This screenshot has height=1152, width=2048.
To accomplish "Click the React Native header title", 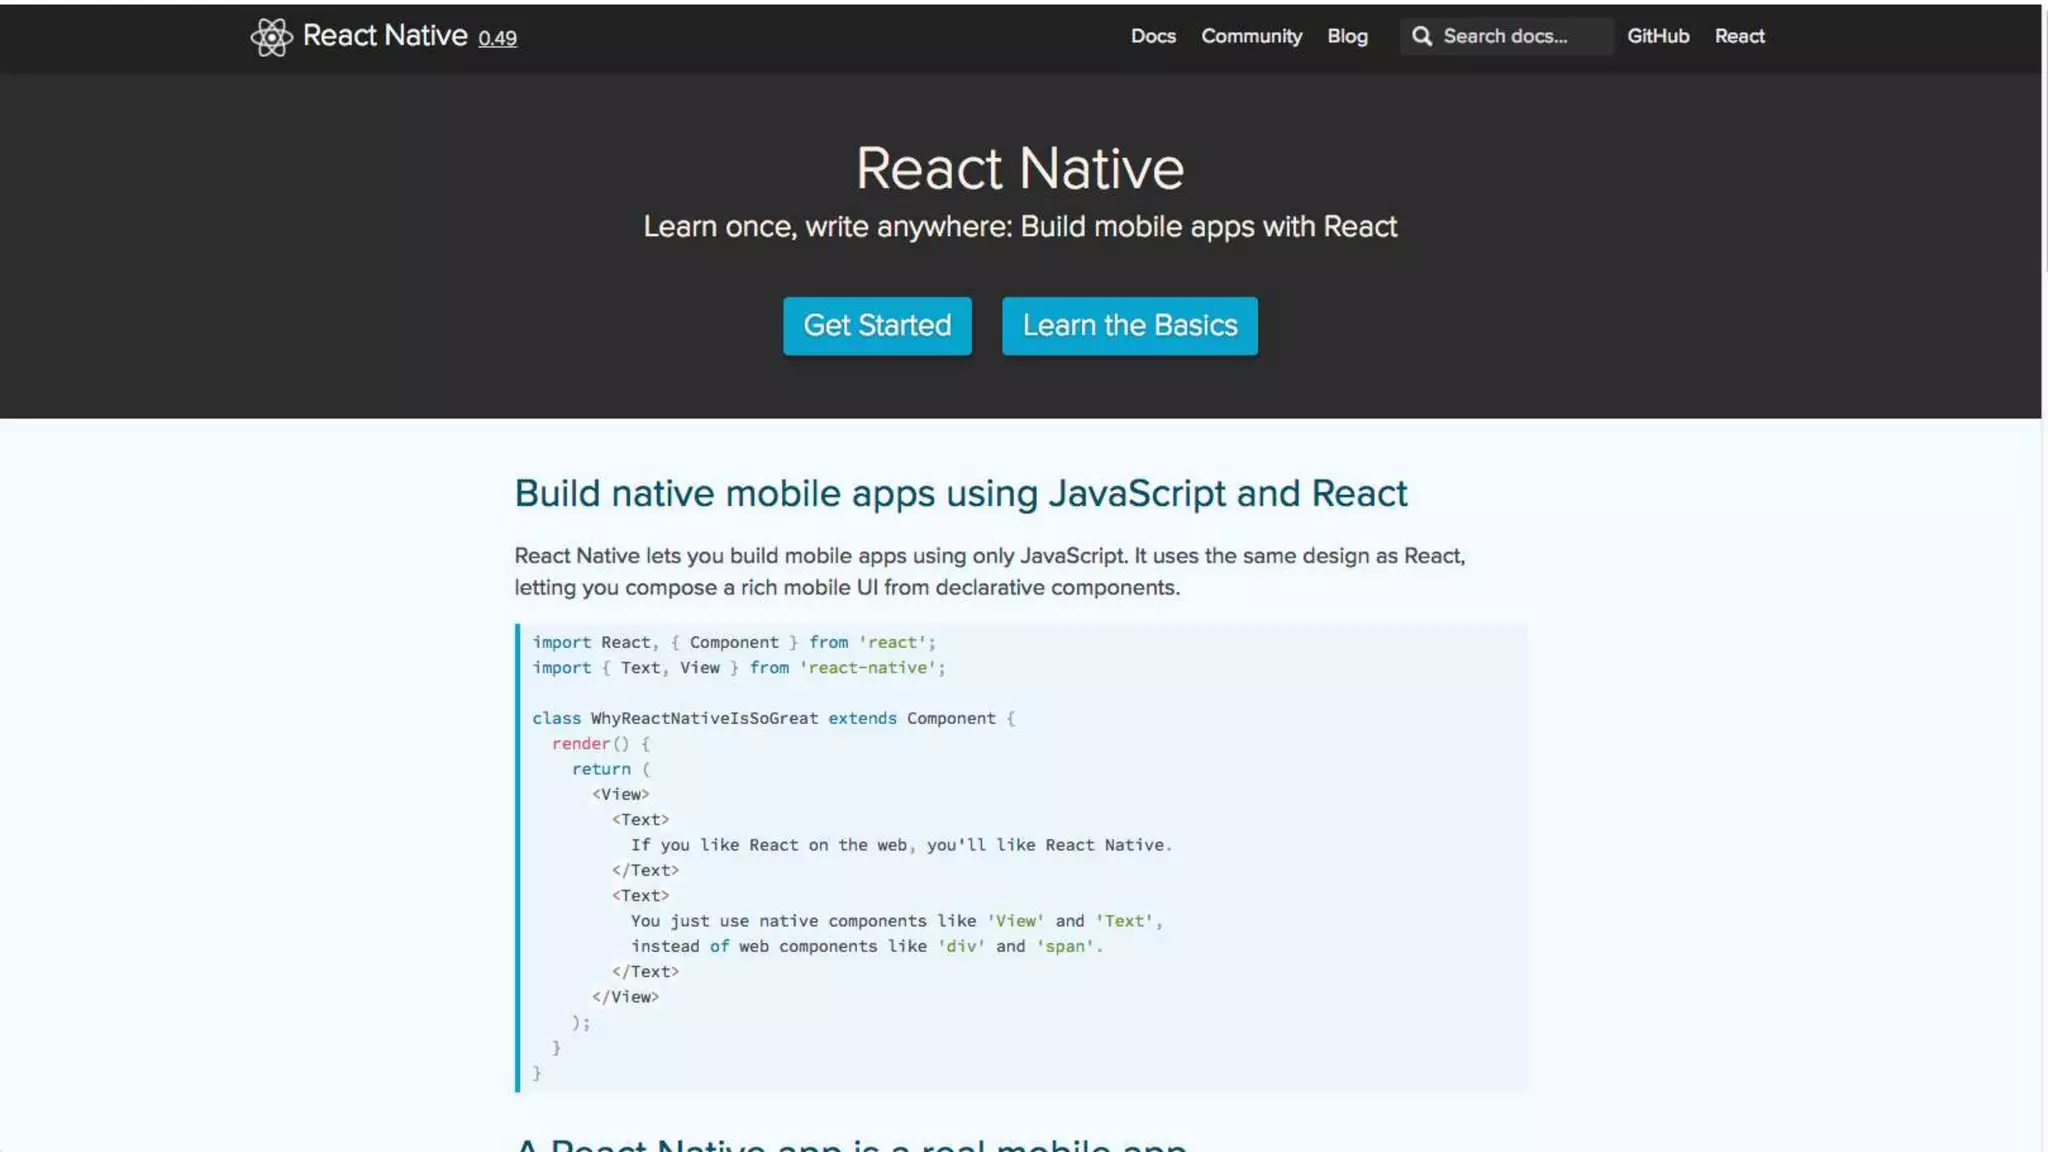I will (385, 36).
